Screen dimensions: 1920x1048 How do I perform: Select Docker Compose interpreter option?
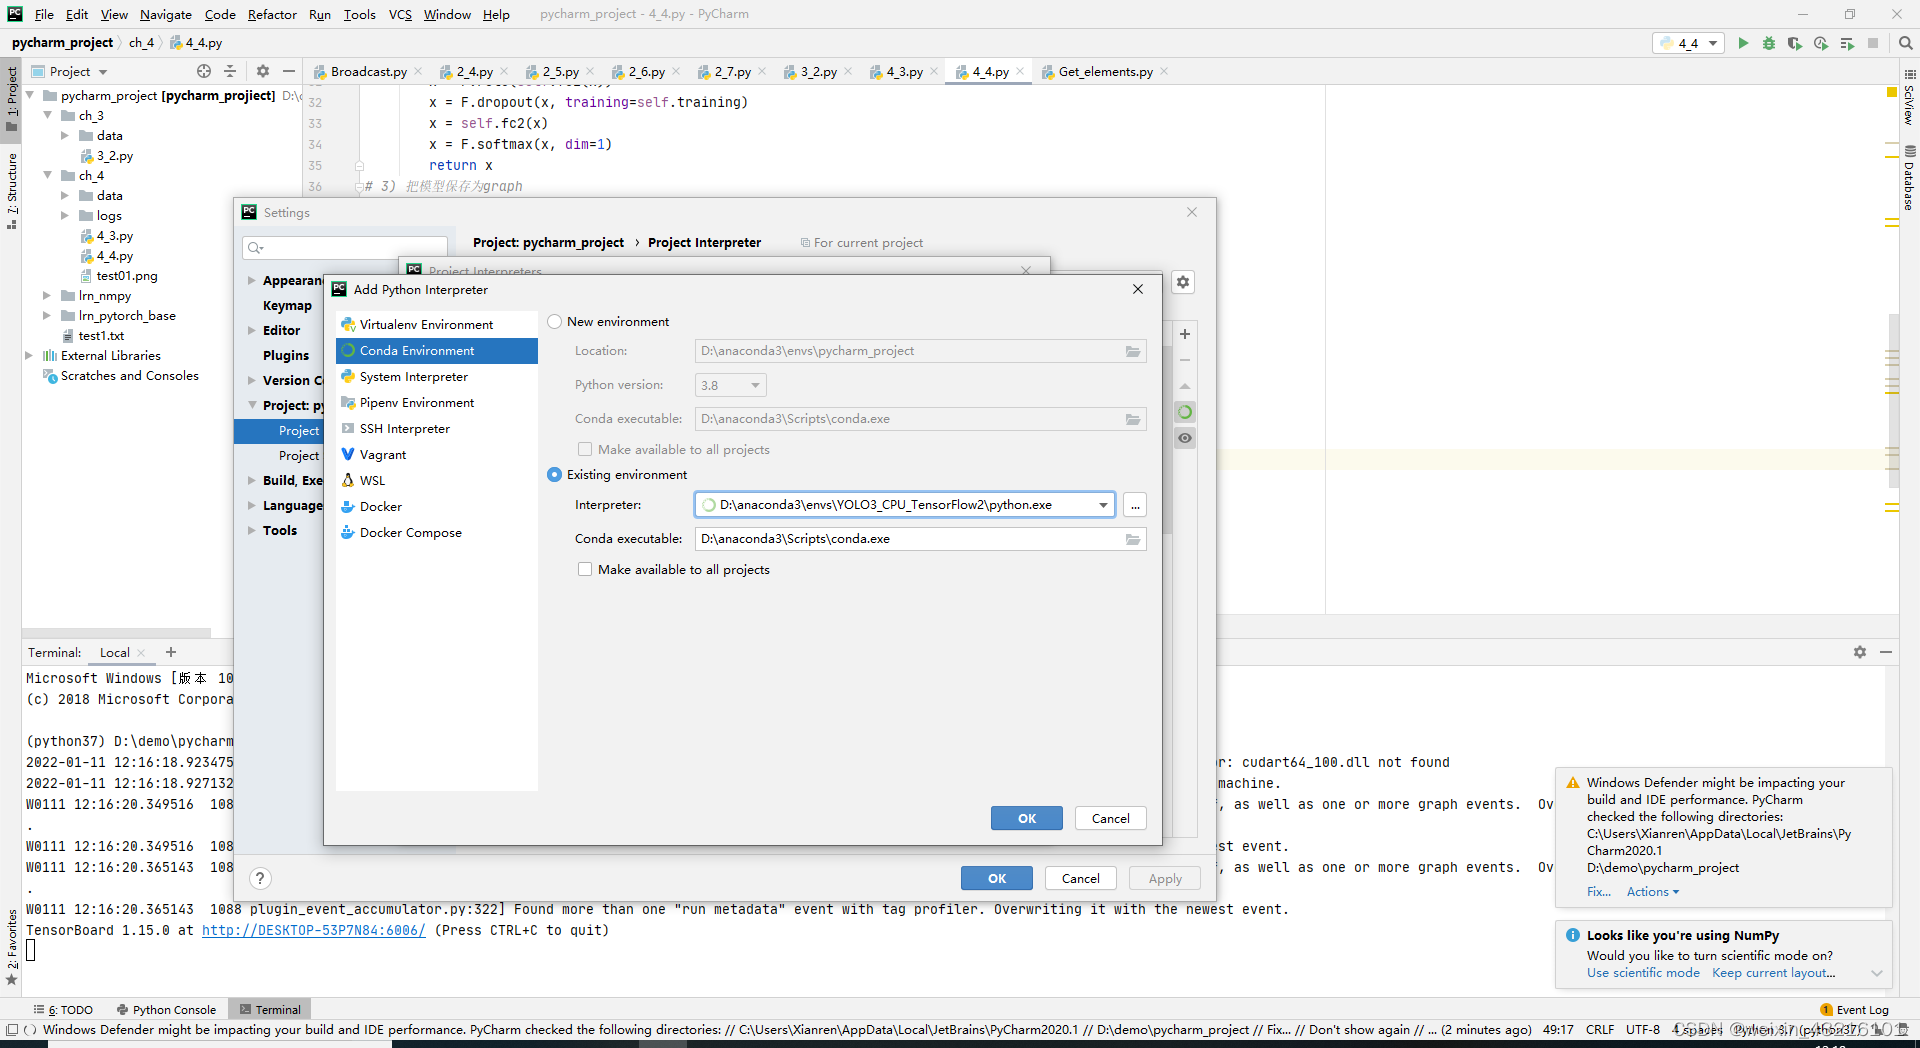[436, 533]
